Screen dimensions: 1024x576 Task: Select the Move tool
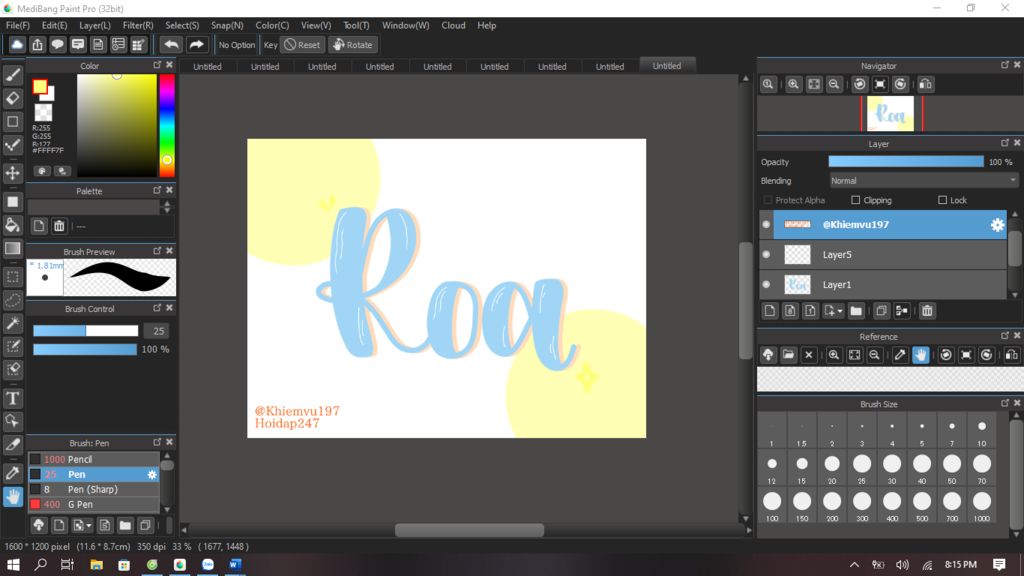click(13, 173)
